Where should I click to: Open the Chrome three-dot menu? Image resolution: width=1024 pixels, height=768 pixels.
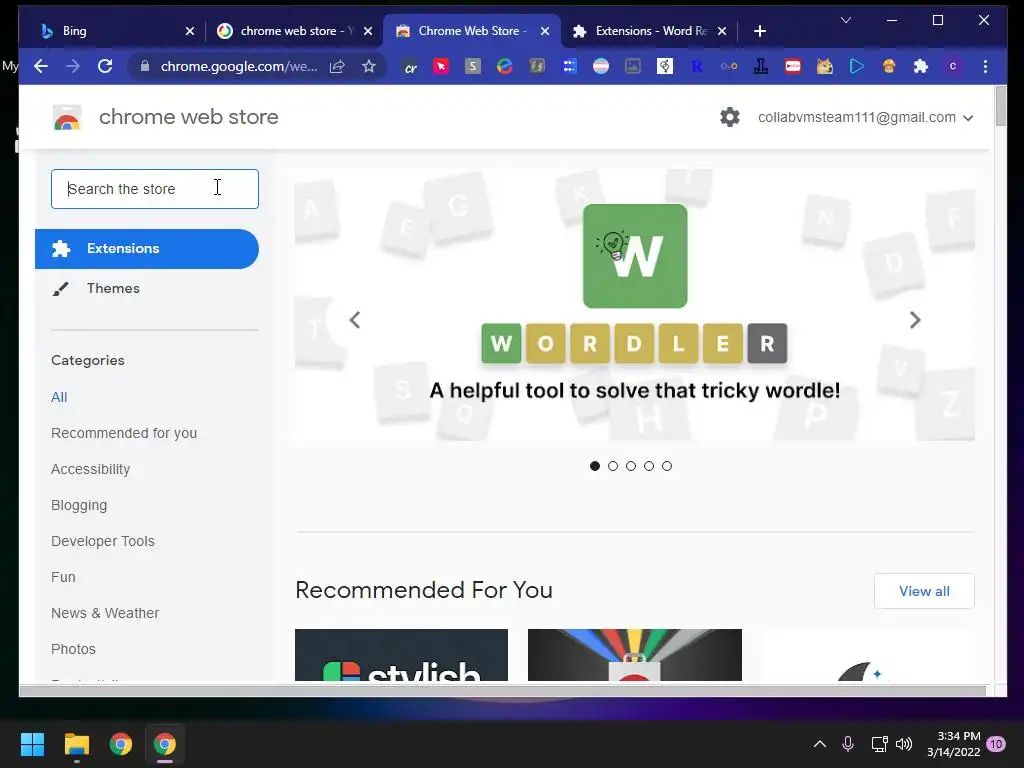985,66
